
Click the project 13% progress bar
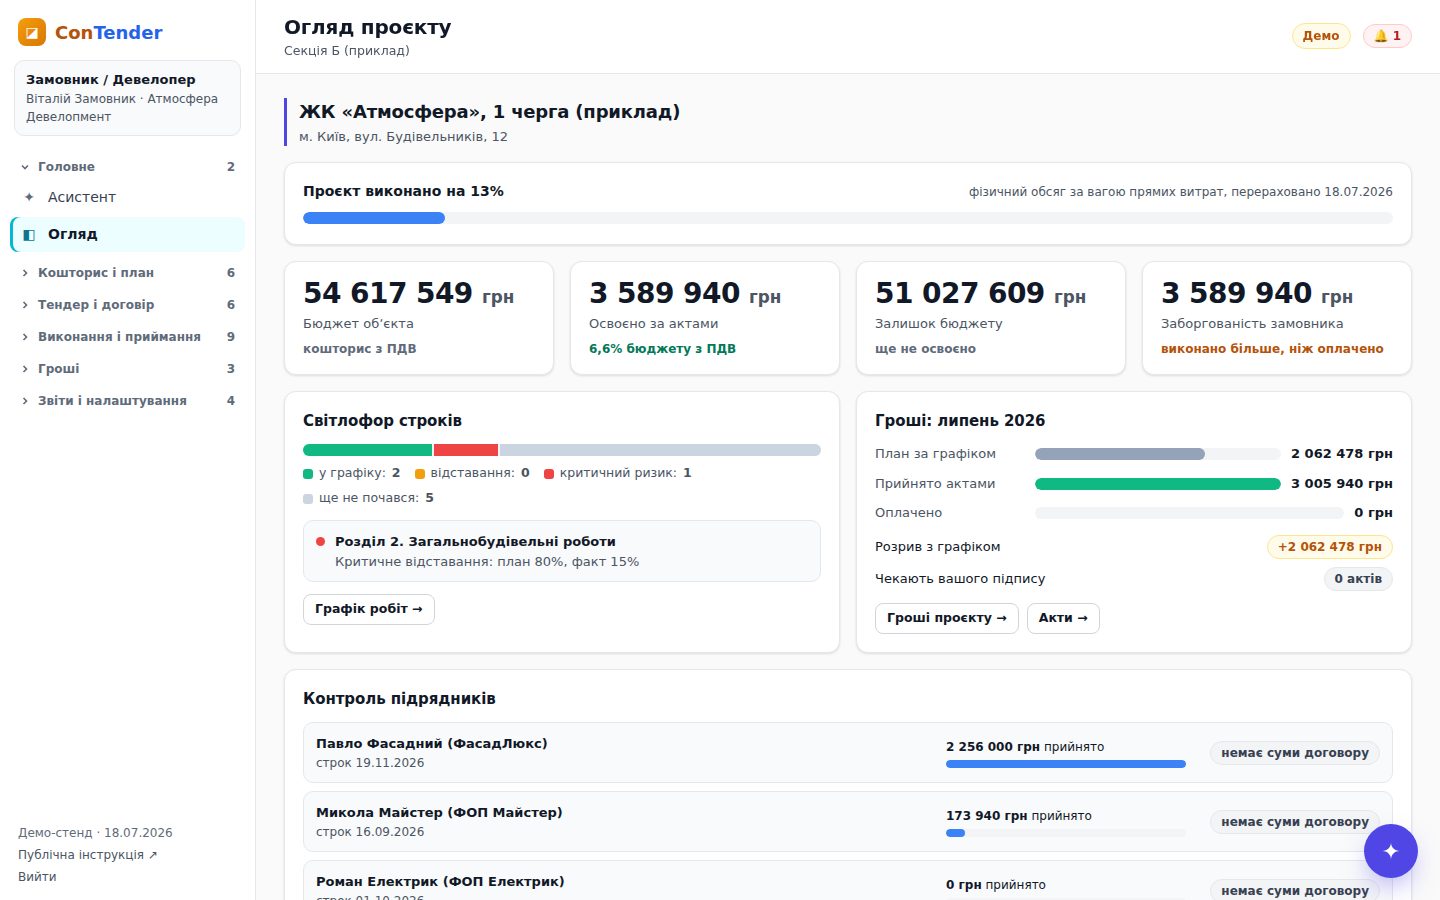[x=848, y=218]
